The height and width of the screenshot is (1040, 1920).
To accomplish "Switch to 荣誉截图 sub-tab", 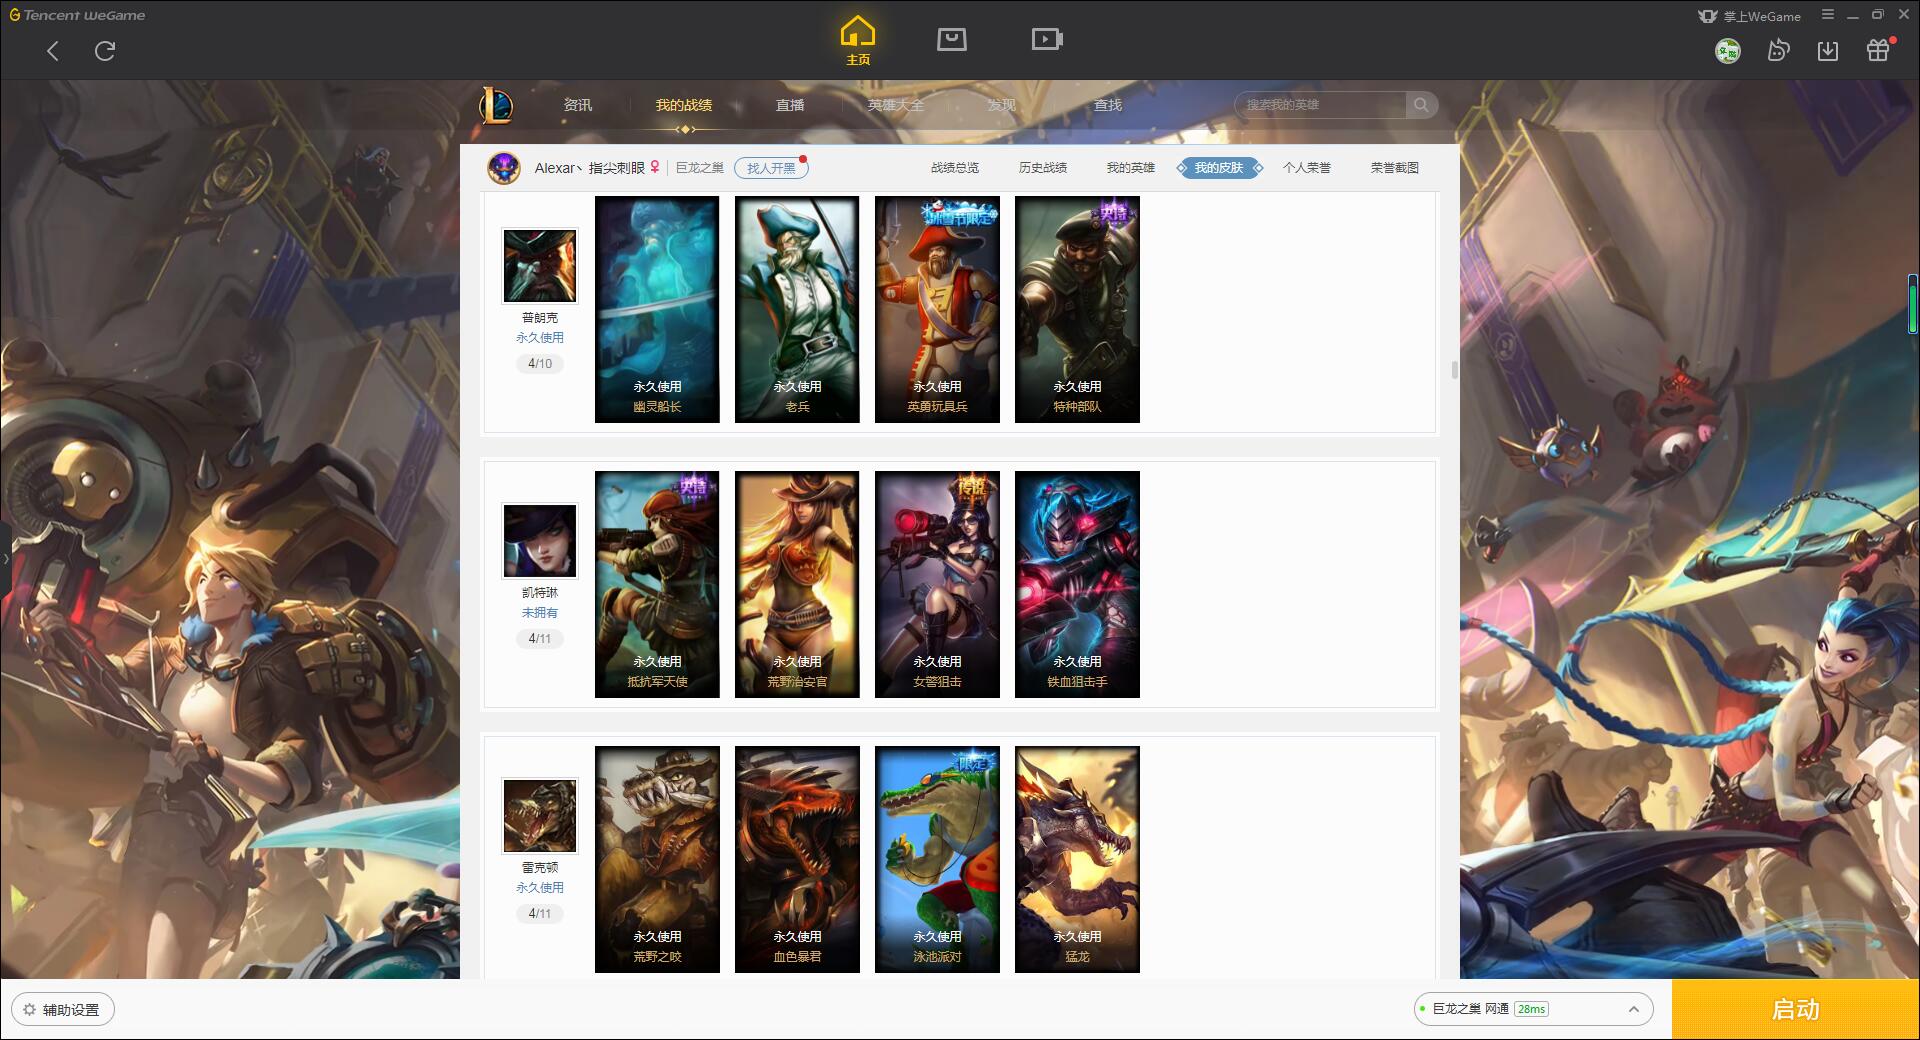I will click(x=1395, y=168).
